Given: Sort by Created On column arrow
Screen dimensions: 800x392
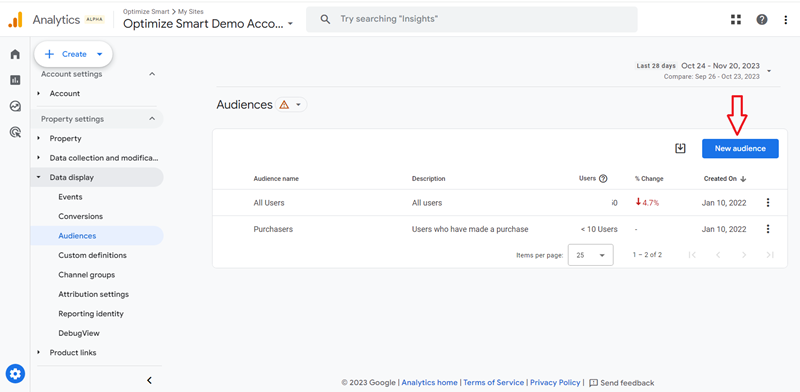Looking at the screenshot, I should pyautogui.click(x=743, y=179).
